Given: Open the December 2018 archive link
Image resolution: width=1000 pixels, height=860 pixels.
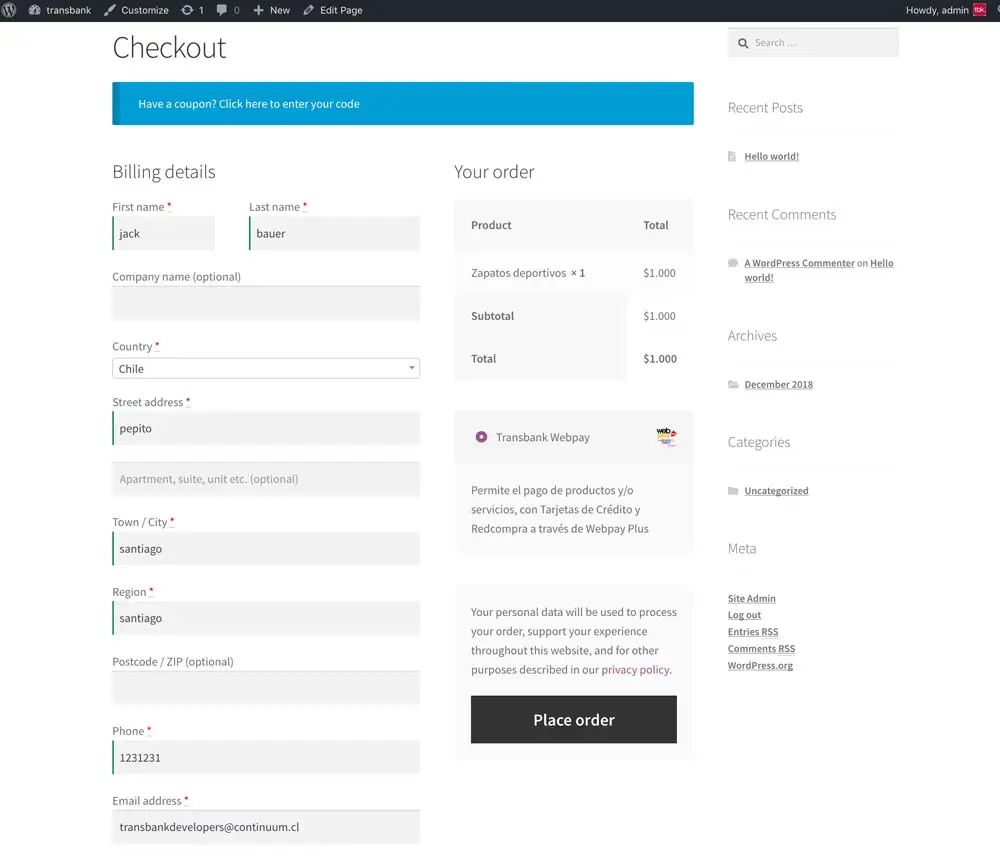Looking at the screenshot, I should point(779,385).
